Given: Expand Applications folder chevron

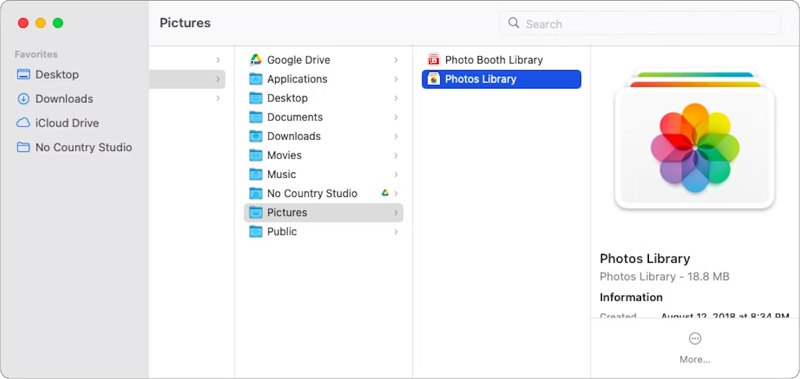Looking at the screenshot, I should click(x=396, y=79).
